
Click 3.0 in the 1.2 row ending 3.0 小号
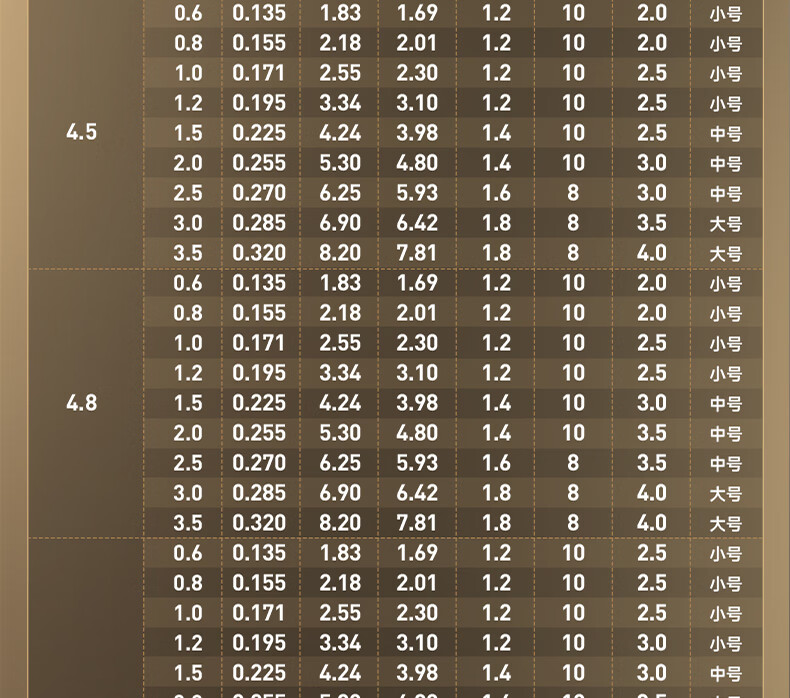(x=651, y=643)
